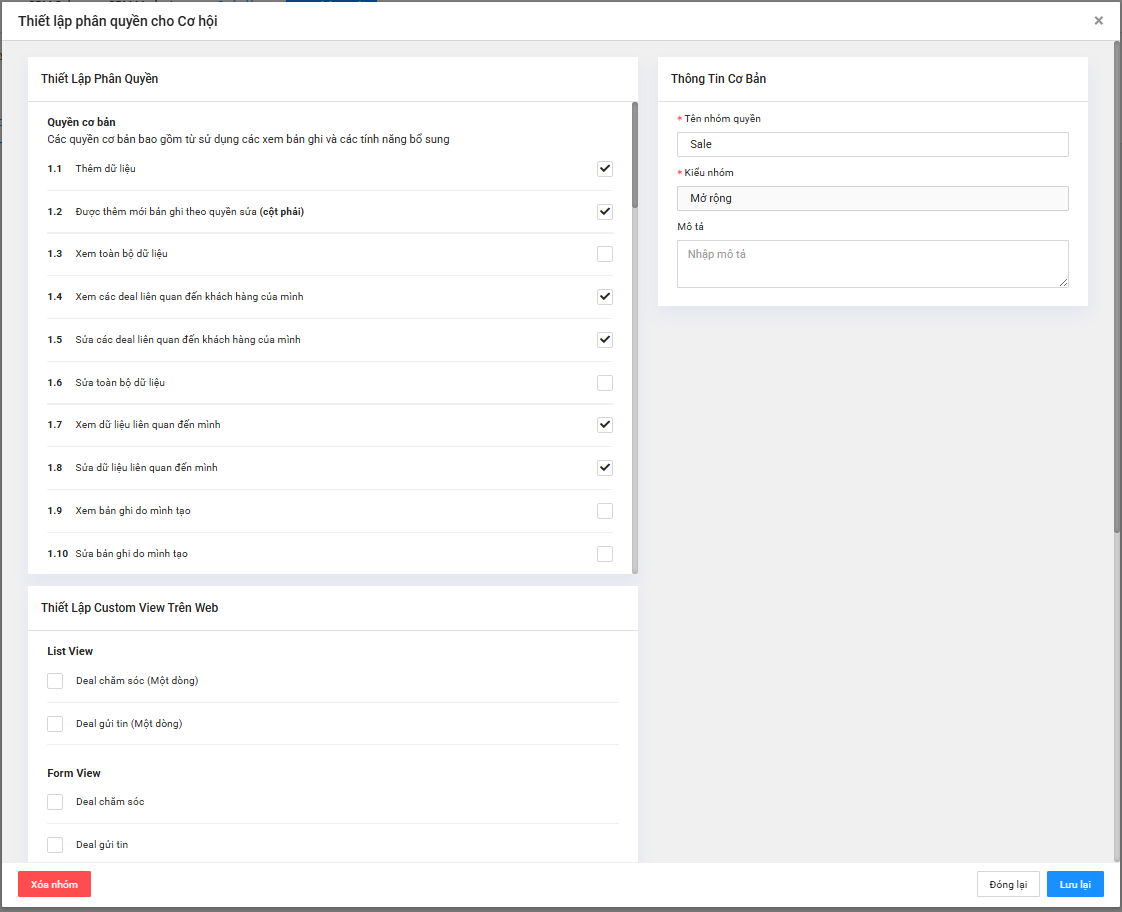Screen dimensions: 1122x912
Task: Click the blue 'Lưu lại' save button
Action: 1075,884
